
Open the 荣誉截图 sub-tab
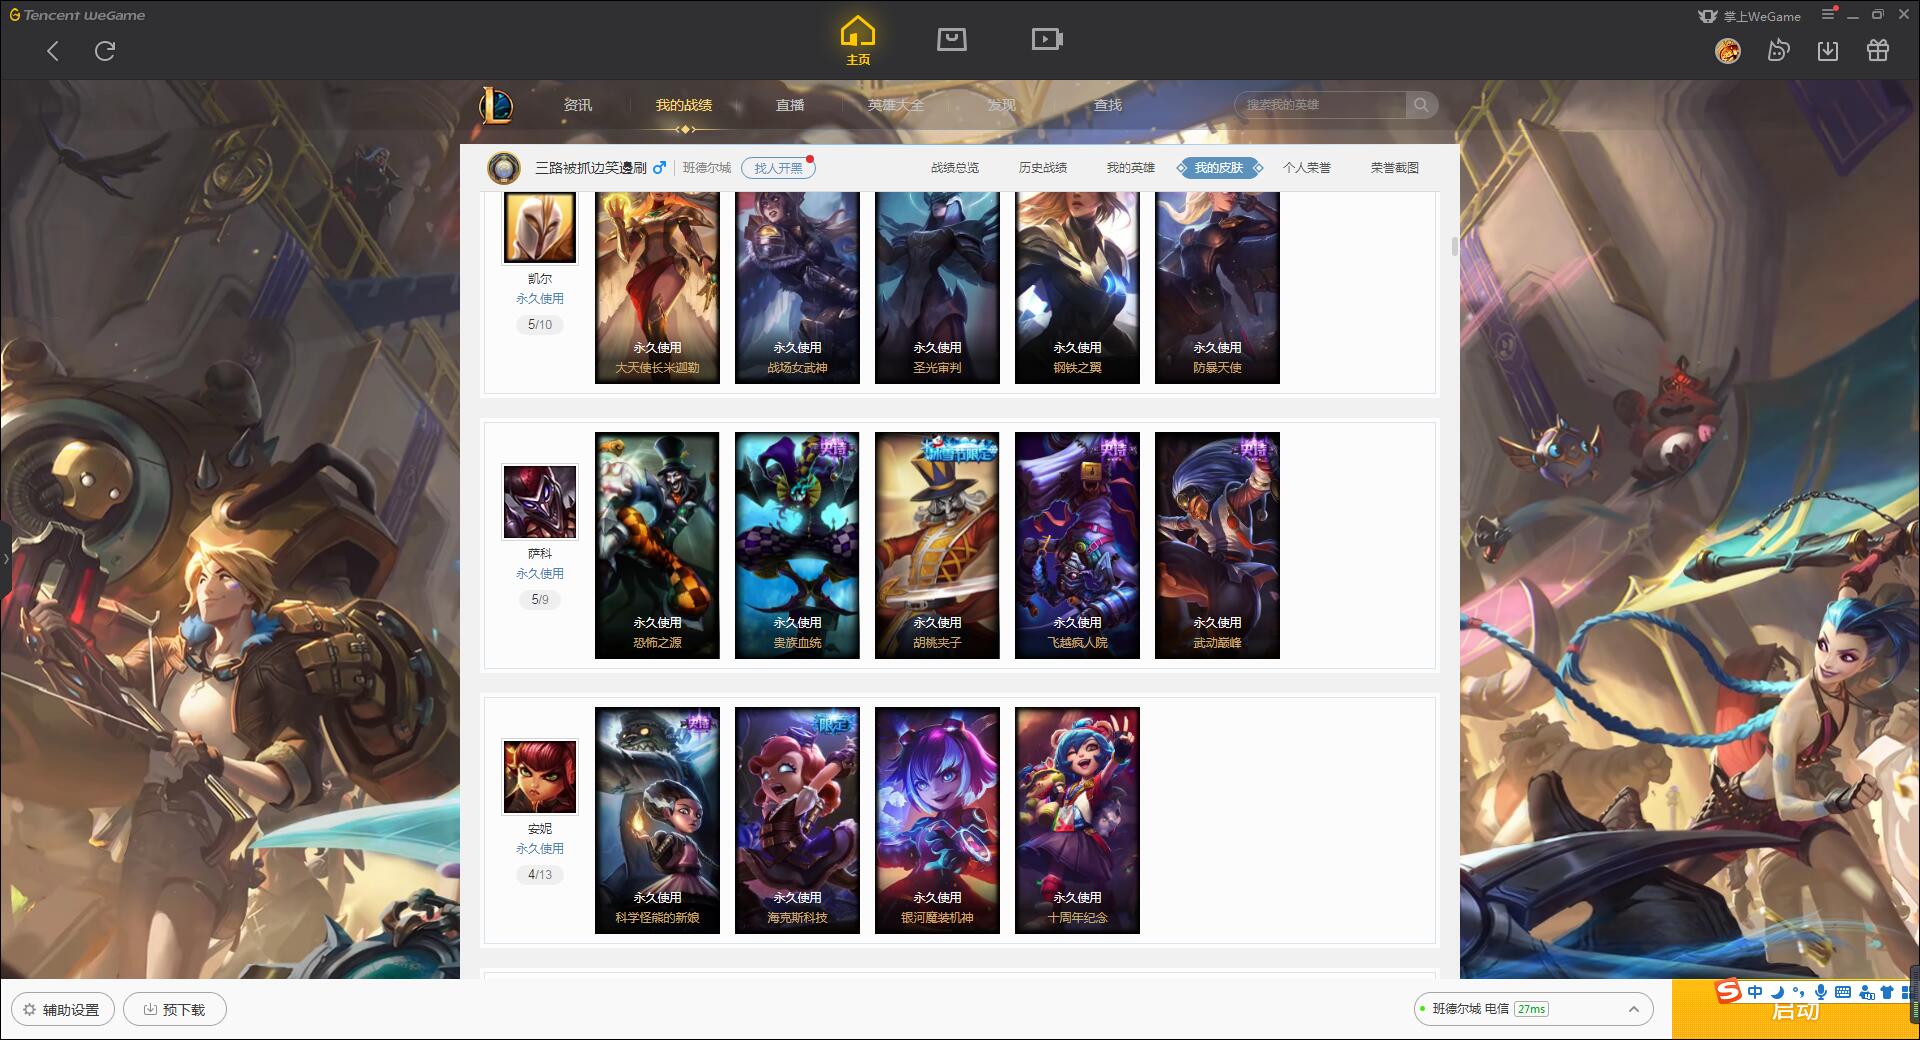tap(1395, 168)
